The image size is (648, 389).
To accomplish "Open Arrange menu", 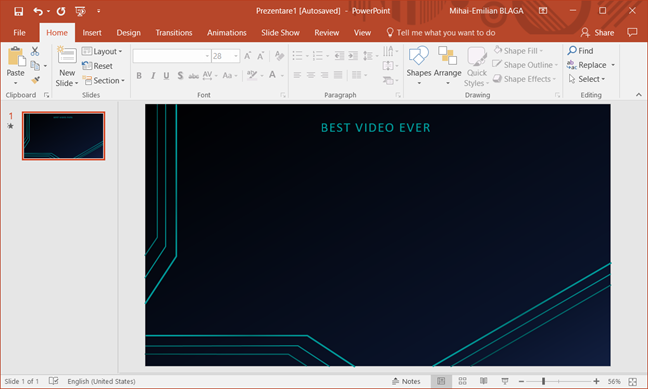I will point(447,66).
